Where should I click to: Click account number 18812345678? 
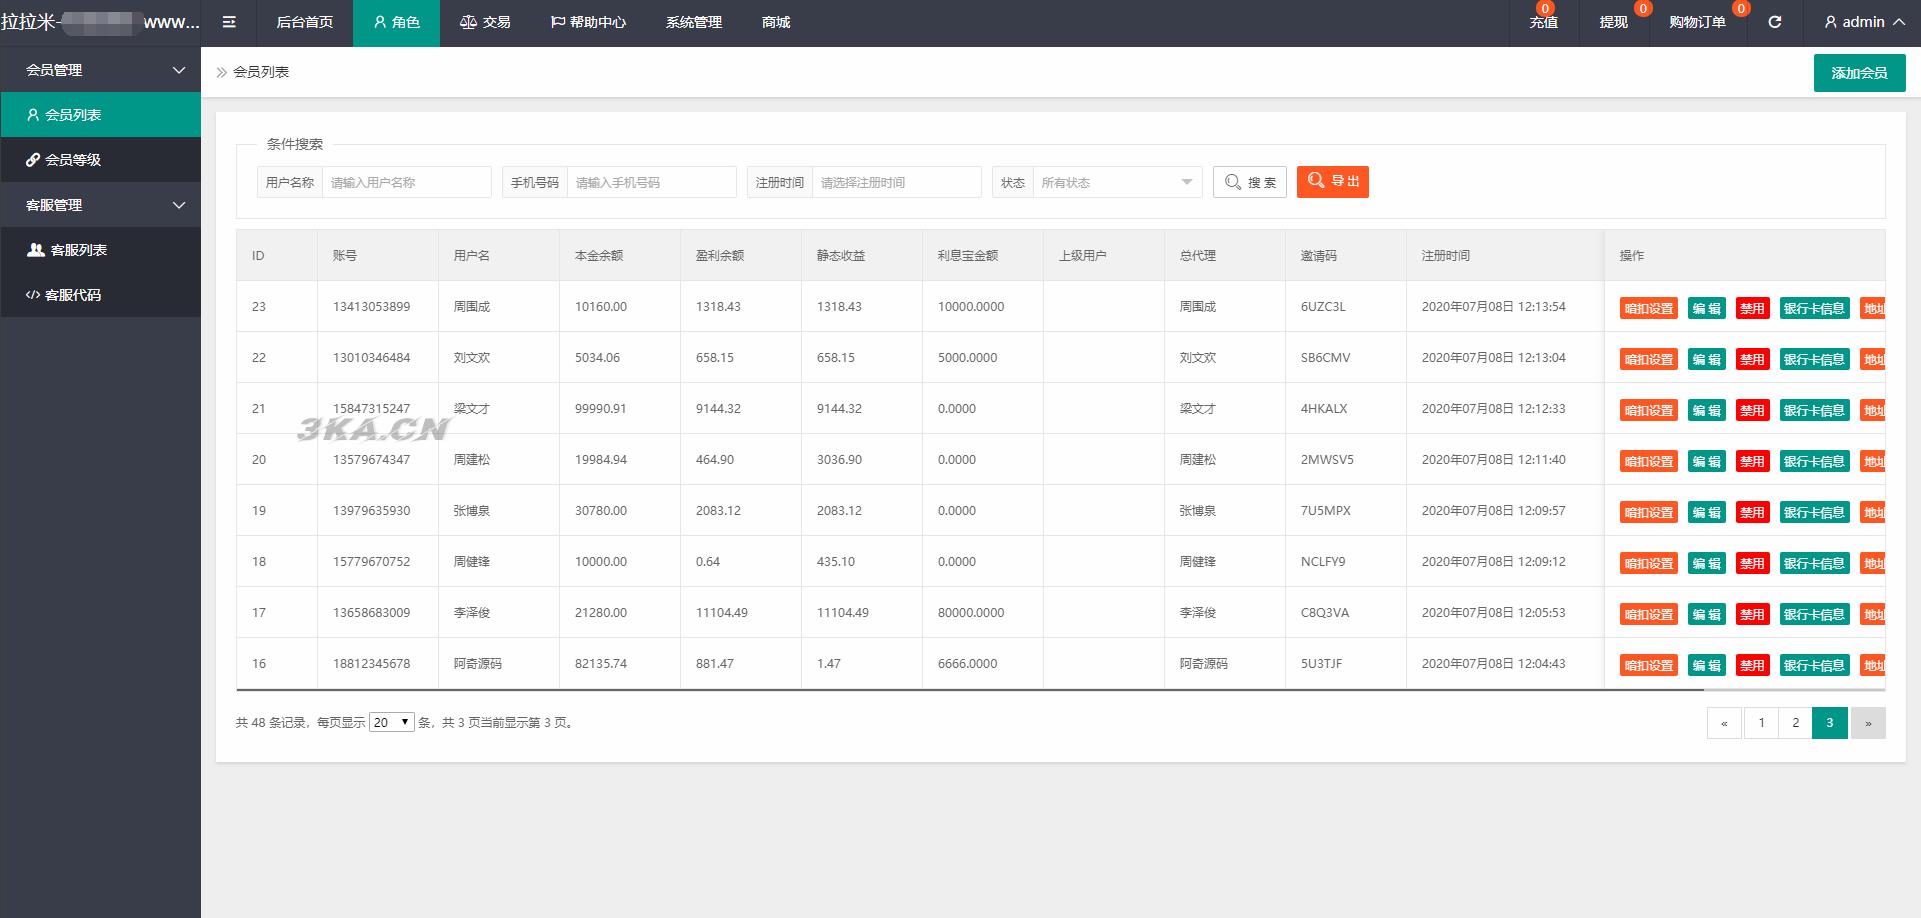(x=371, y=664)
